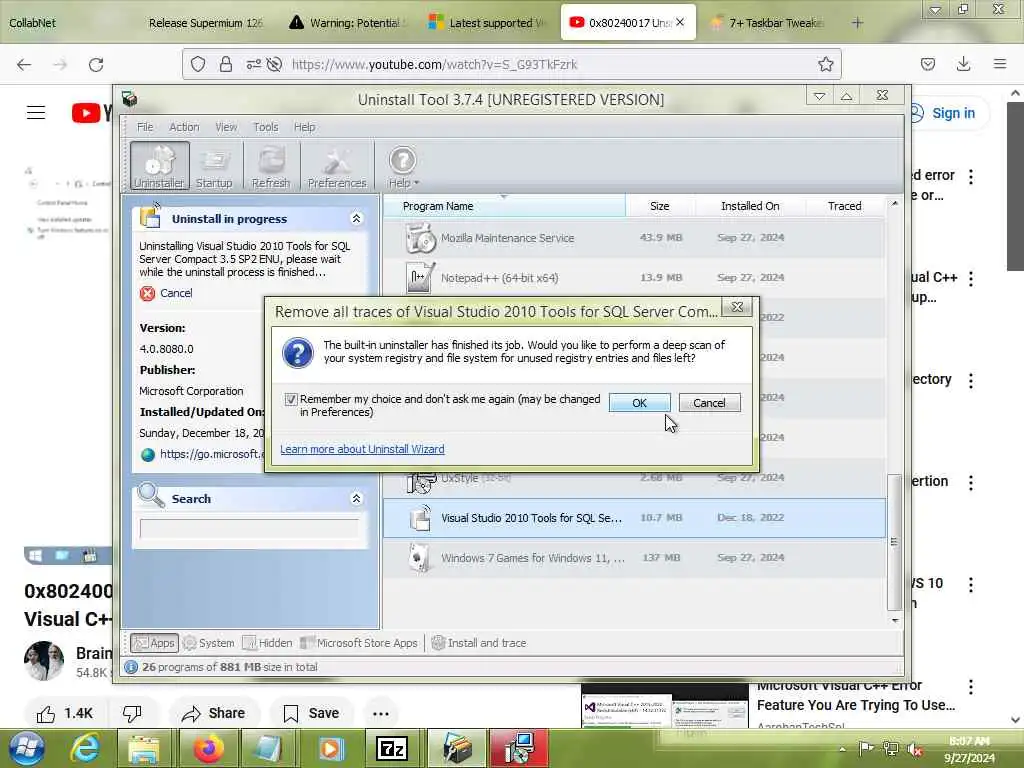1024x768 pixels.
Task: Open options for Feature You Are Trying video
Action: pos(971,687)
